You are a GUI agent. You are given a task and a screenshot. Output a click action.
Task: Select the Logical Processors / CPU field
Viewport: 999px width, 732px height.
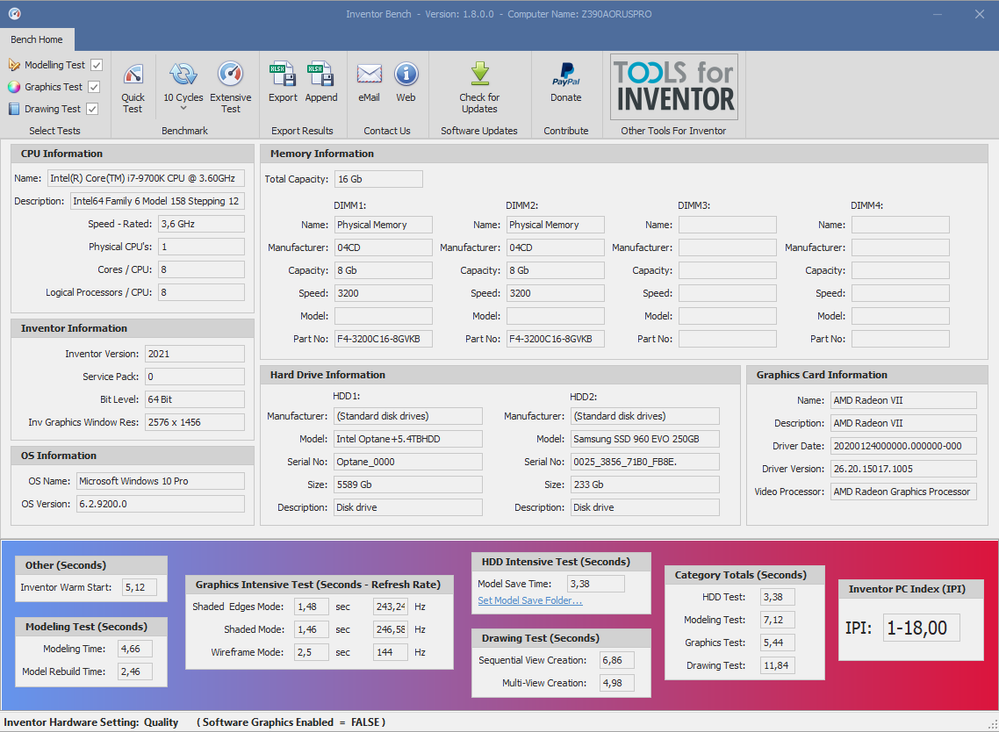[201, 292]
